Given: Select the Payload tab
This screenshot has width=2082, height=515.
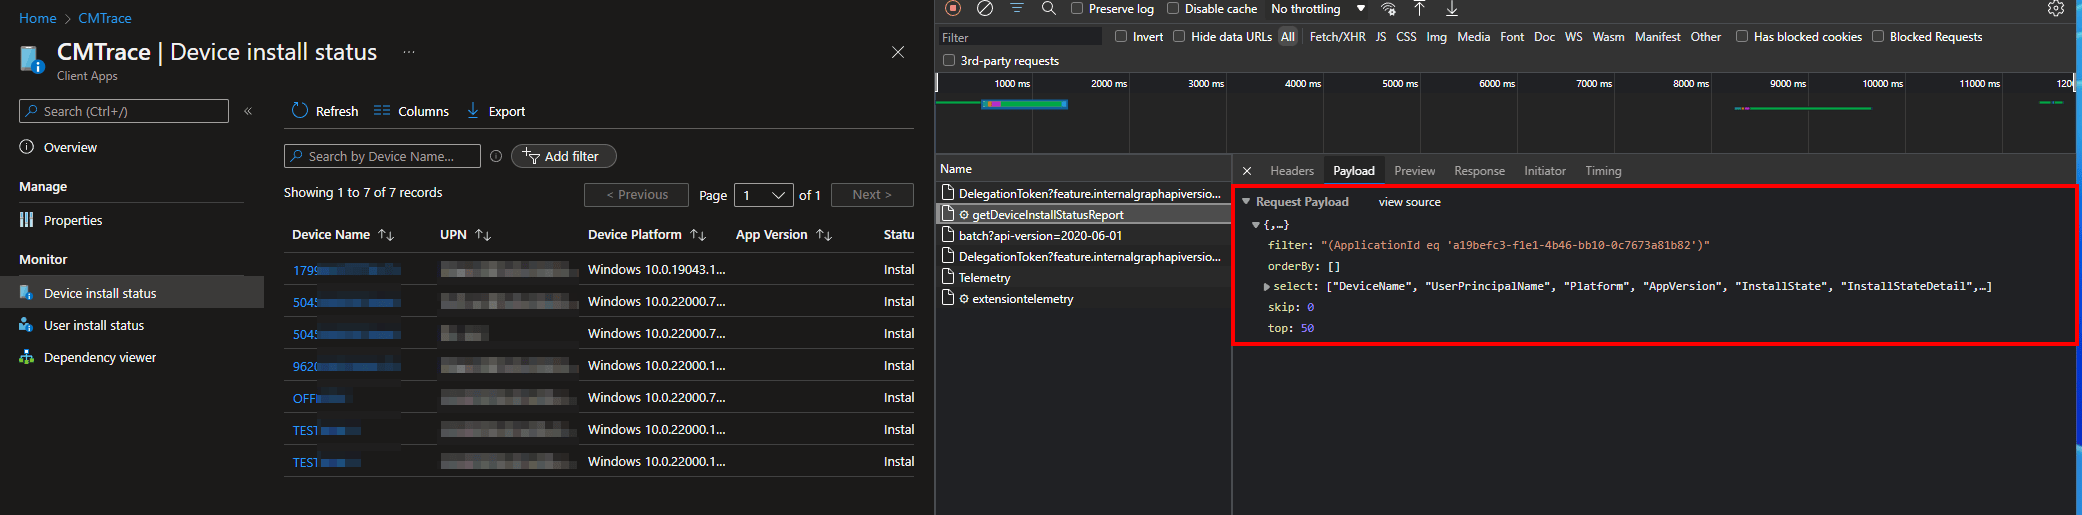Looking at the screenshot, I should click(1354, 171).
